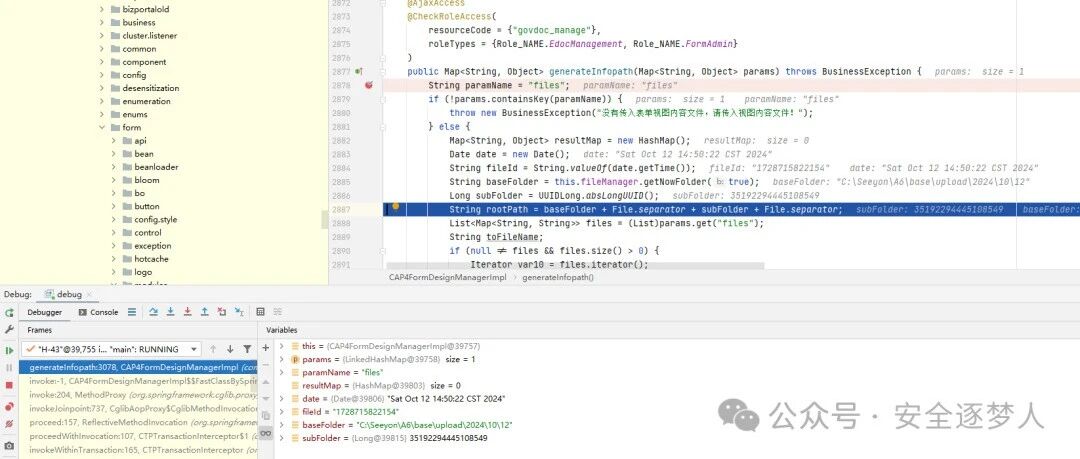Click line number 2884 in gutter
The height and width of the screenshot is (459, 1080).
click(340, 167)
